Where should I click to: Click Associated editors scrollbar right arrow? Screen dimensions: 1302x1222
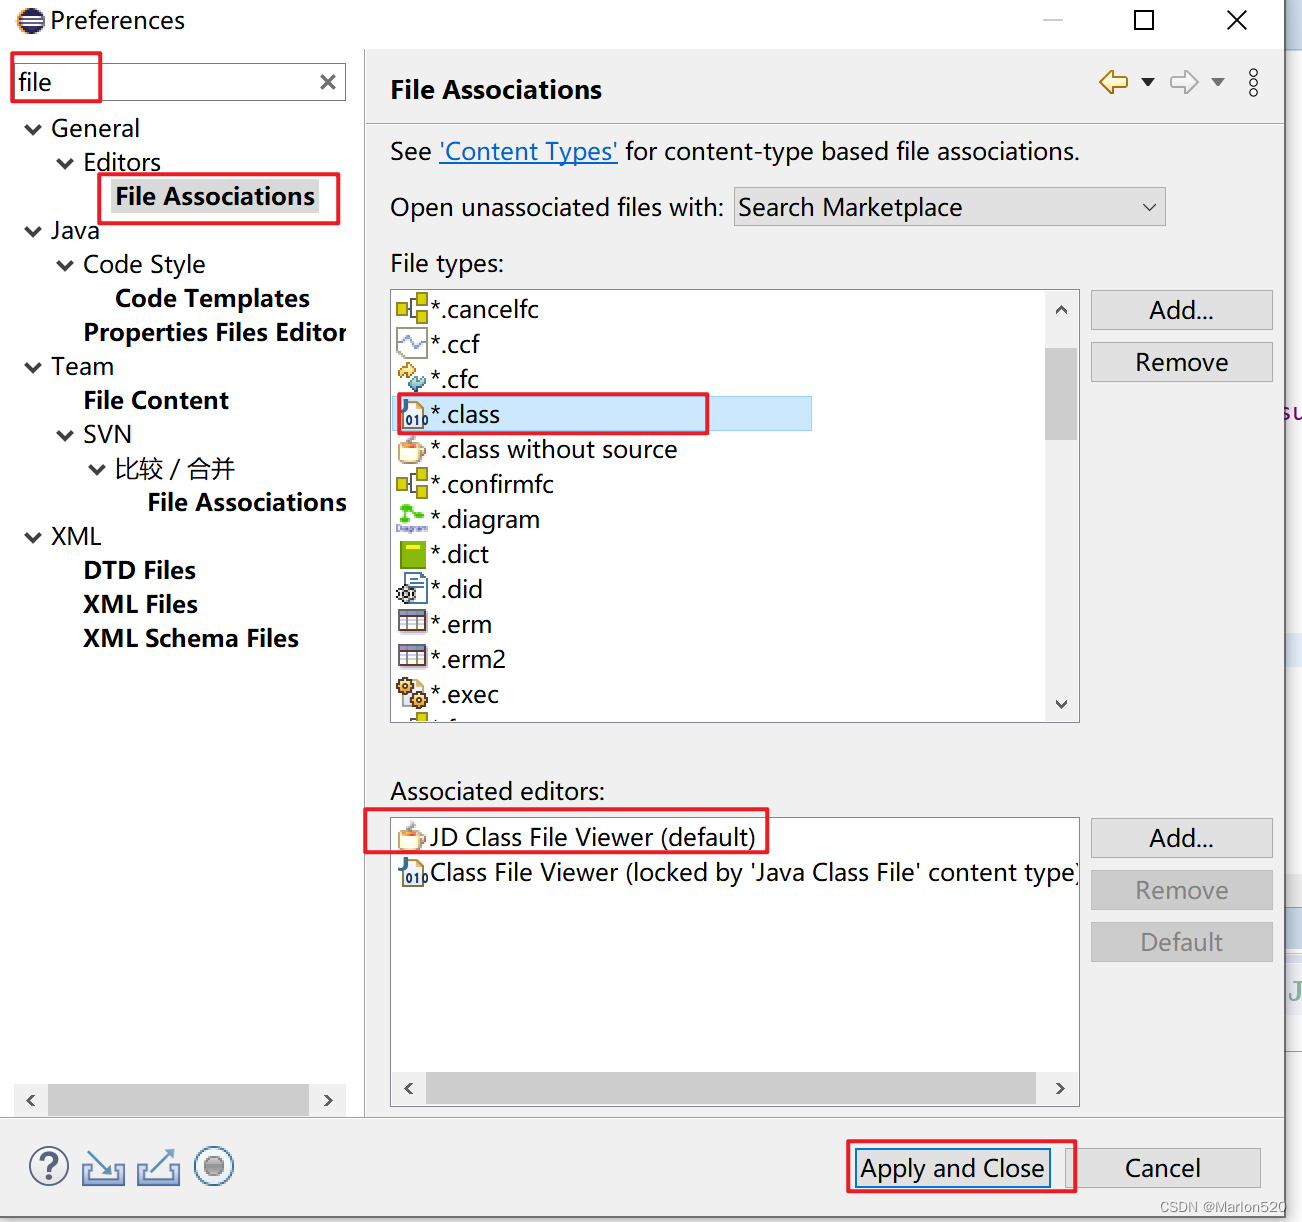(1060, 1088)
